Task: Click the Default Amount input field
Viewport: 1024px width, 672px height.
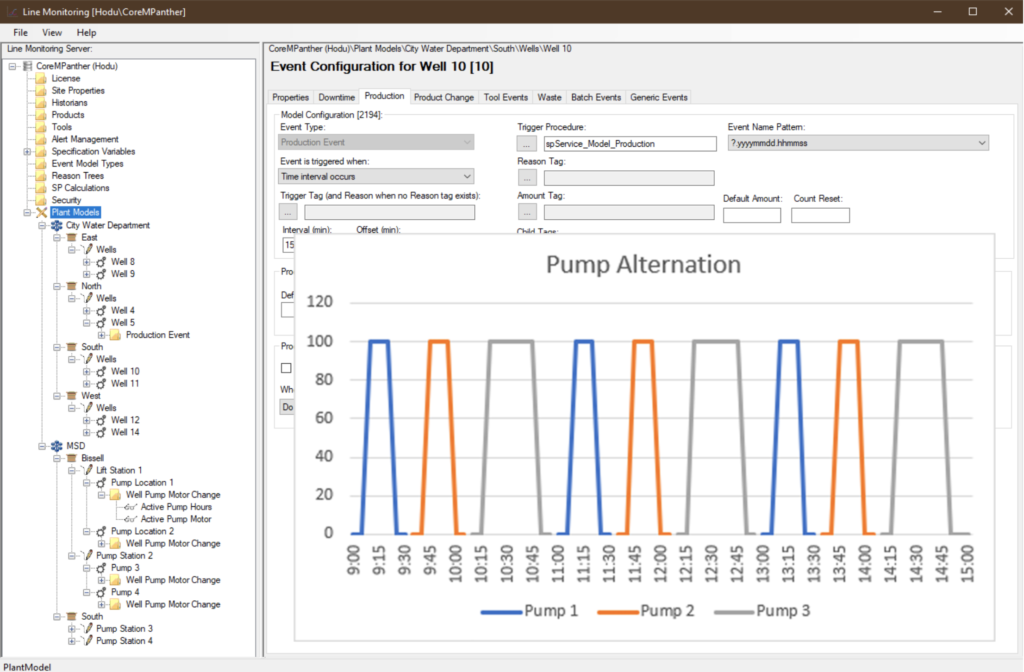Action: point(752,216)
